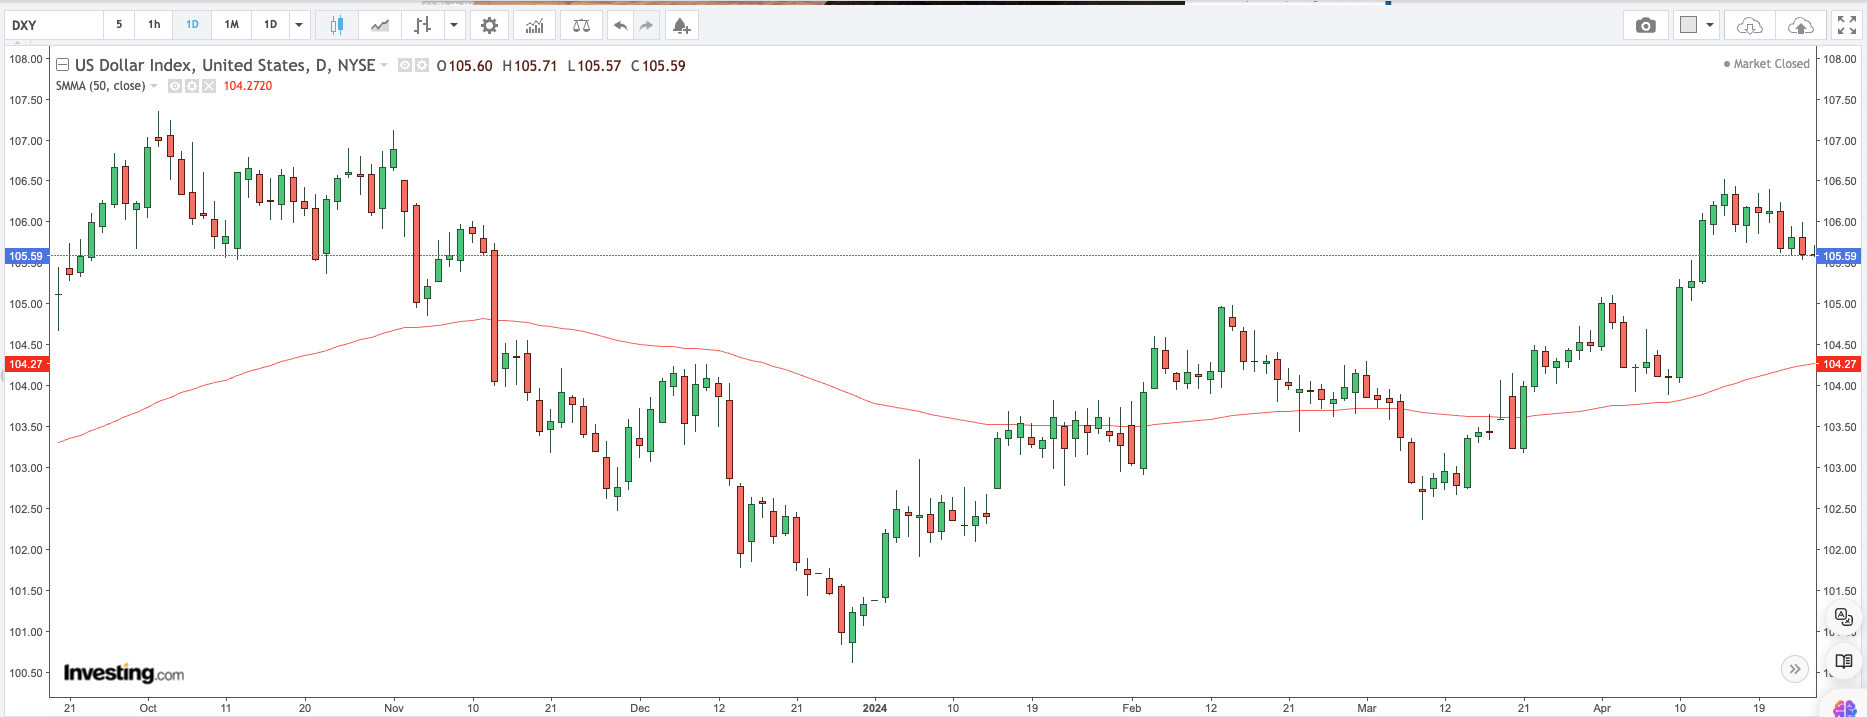Toggle visibility of the SMMA indicator
The height and width of the screenshot is (717, 1867).
pyautogui.click(x=175, y=86)
